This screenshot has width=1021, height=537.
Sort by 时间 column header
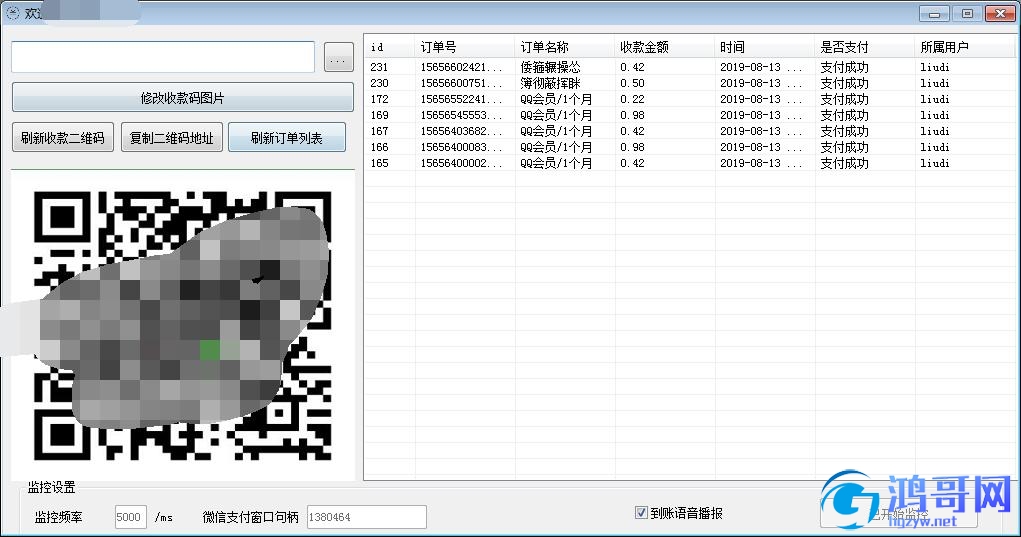[x=765, y=47]
